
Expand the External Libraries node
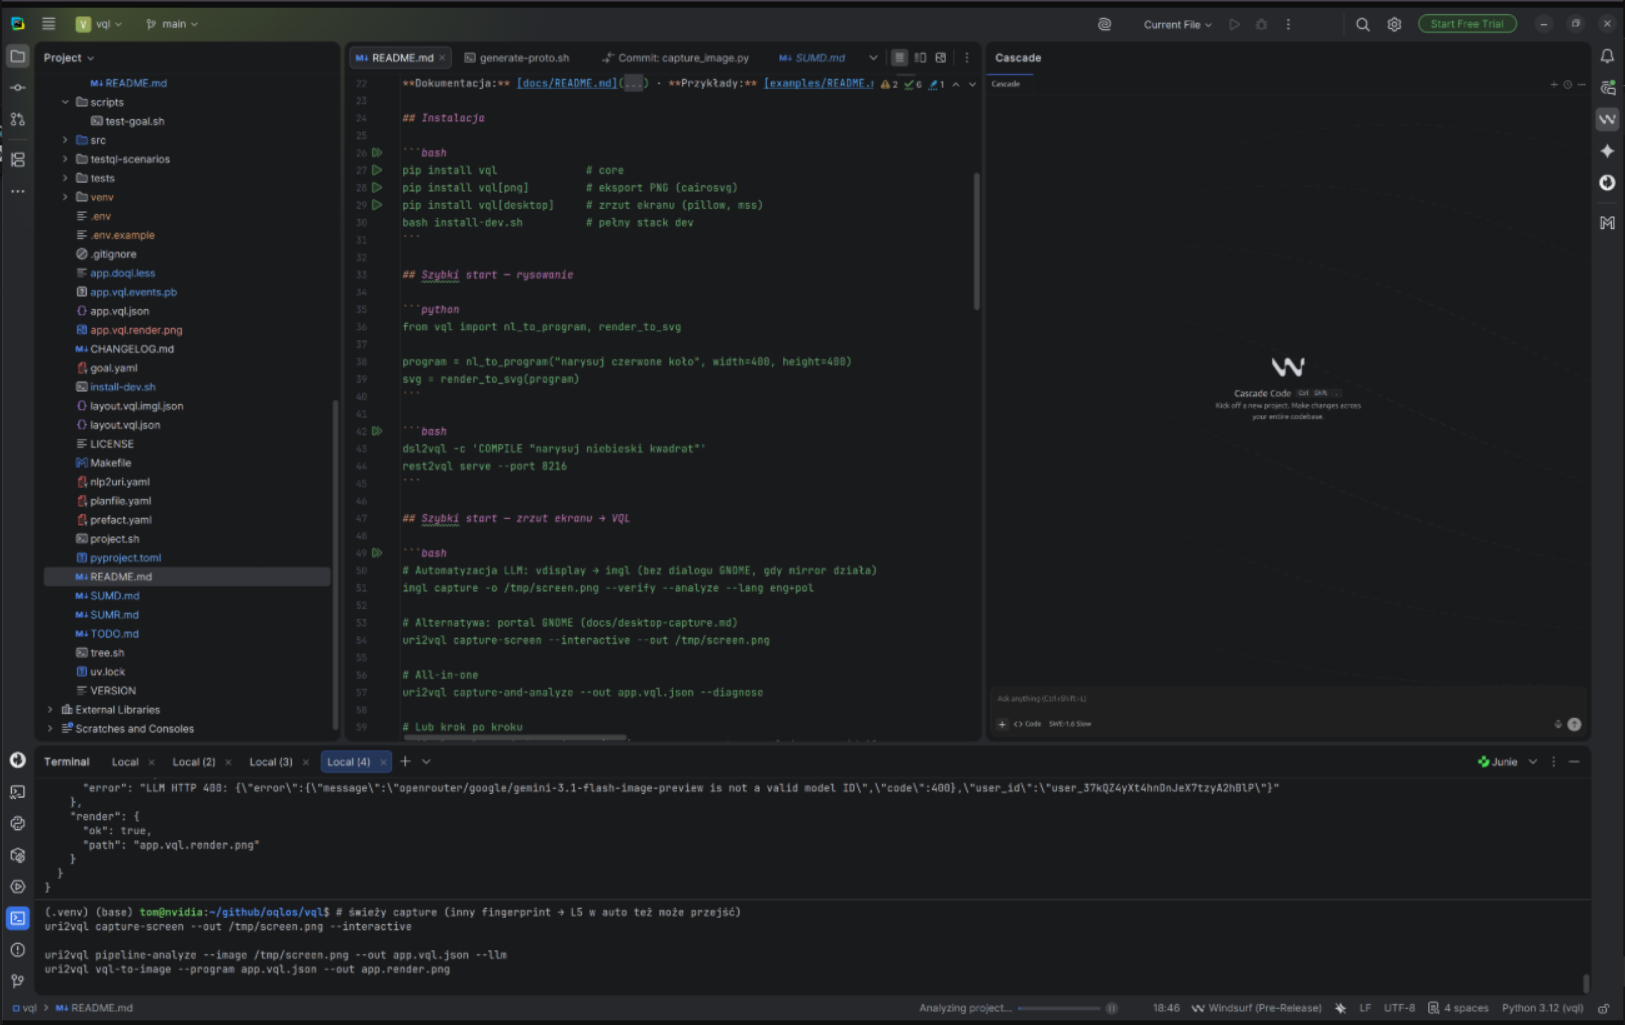[51, 710]
